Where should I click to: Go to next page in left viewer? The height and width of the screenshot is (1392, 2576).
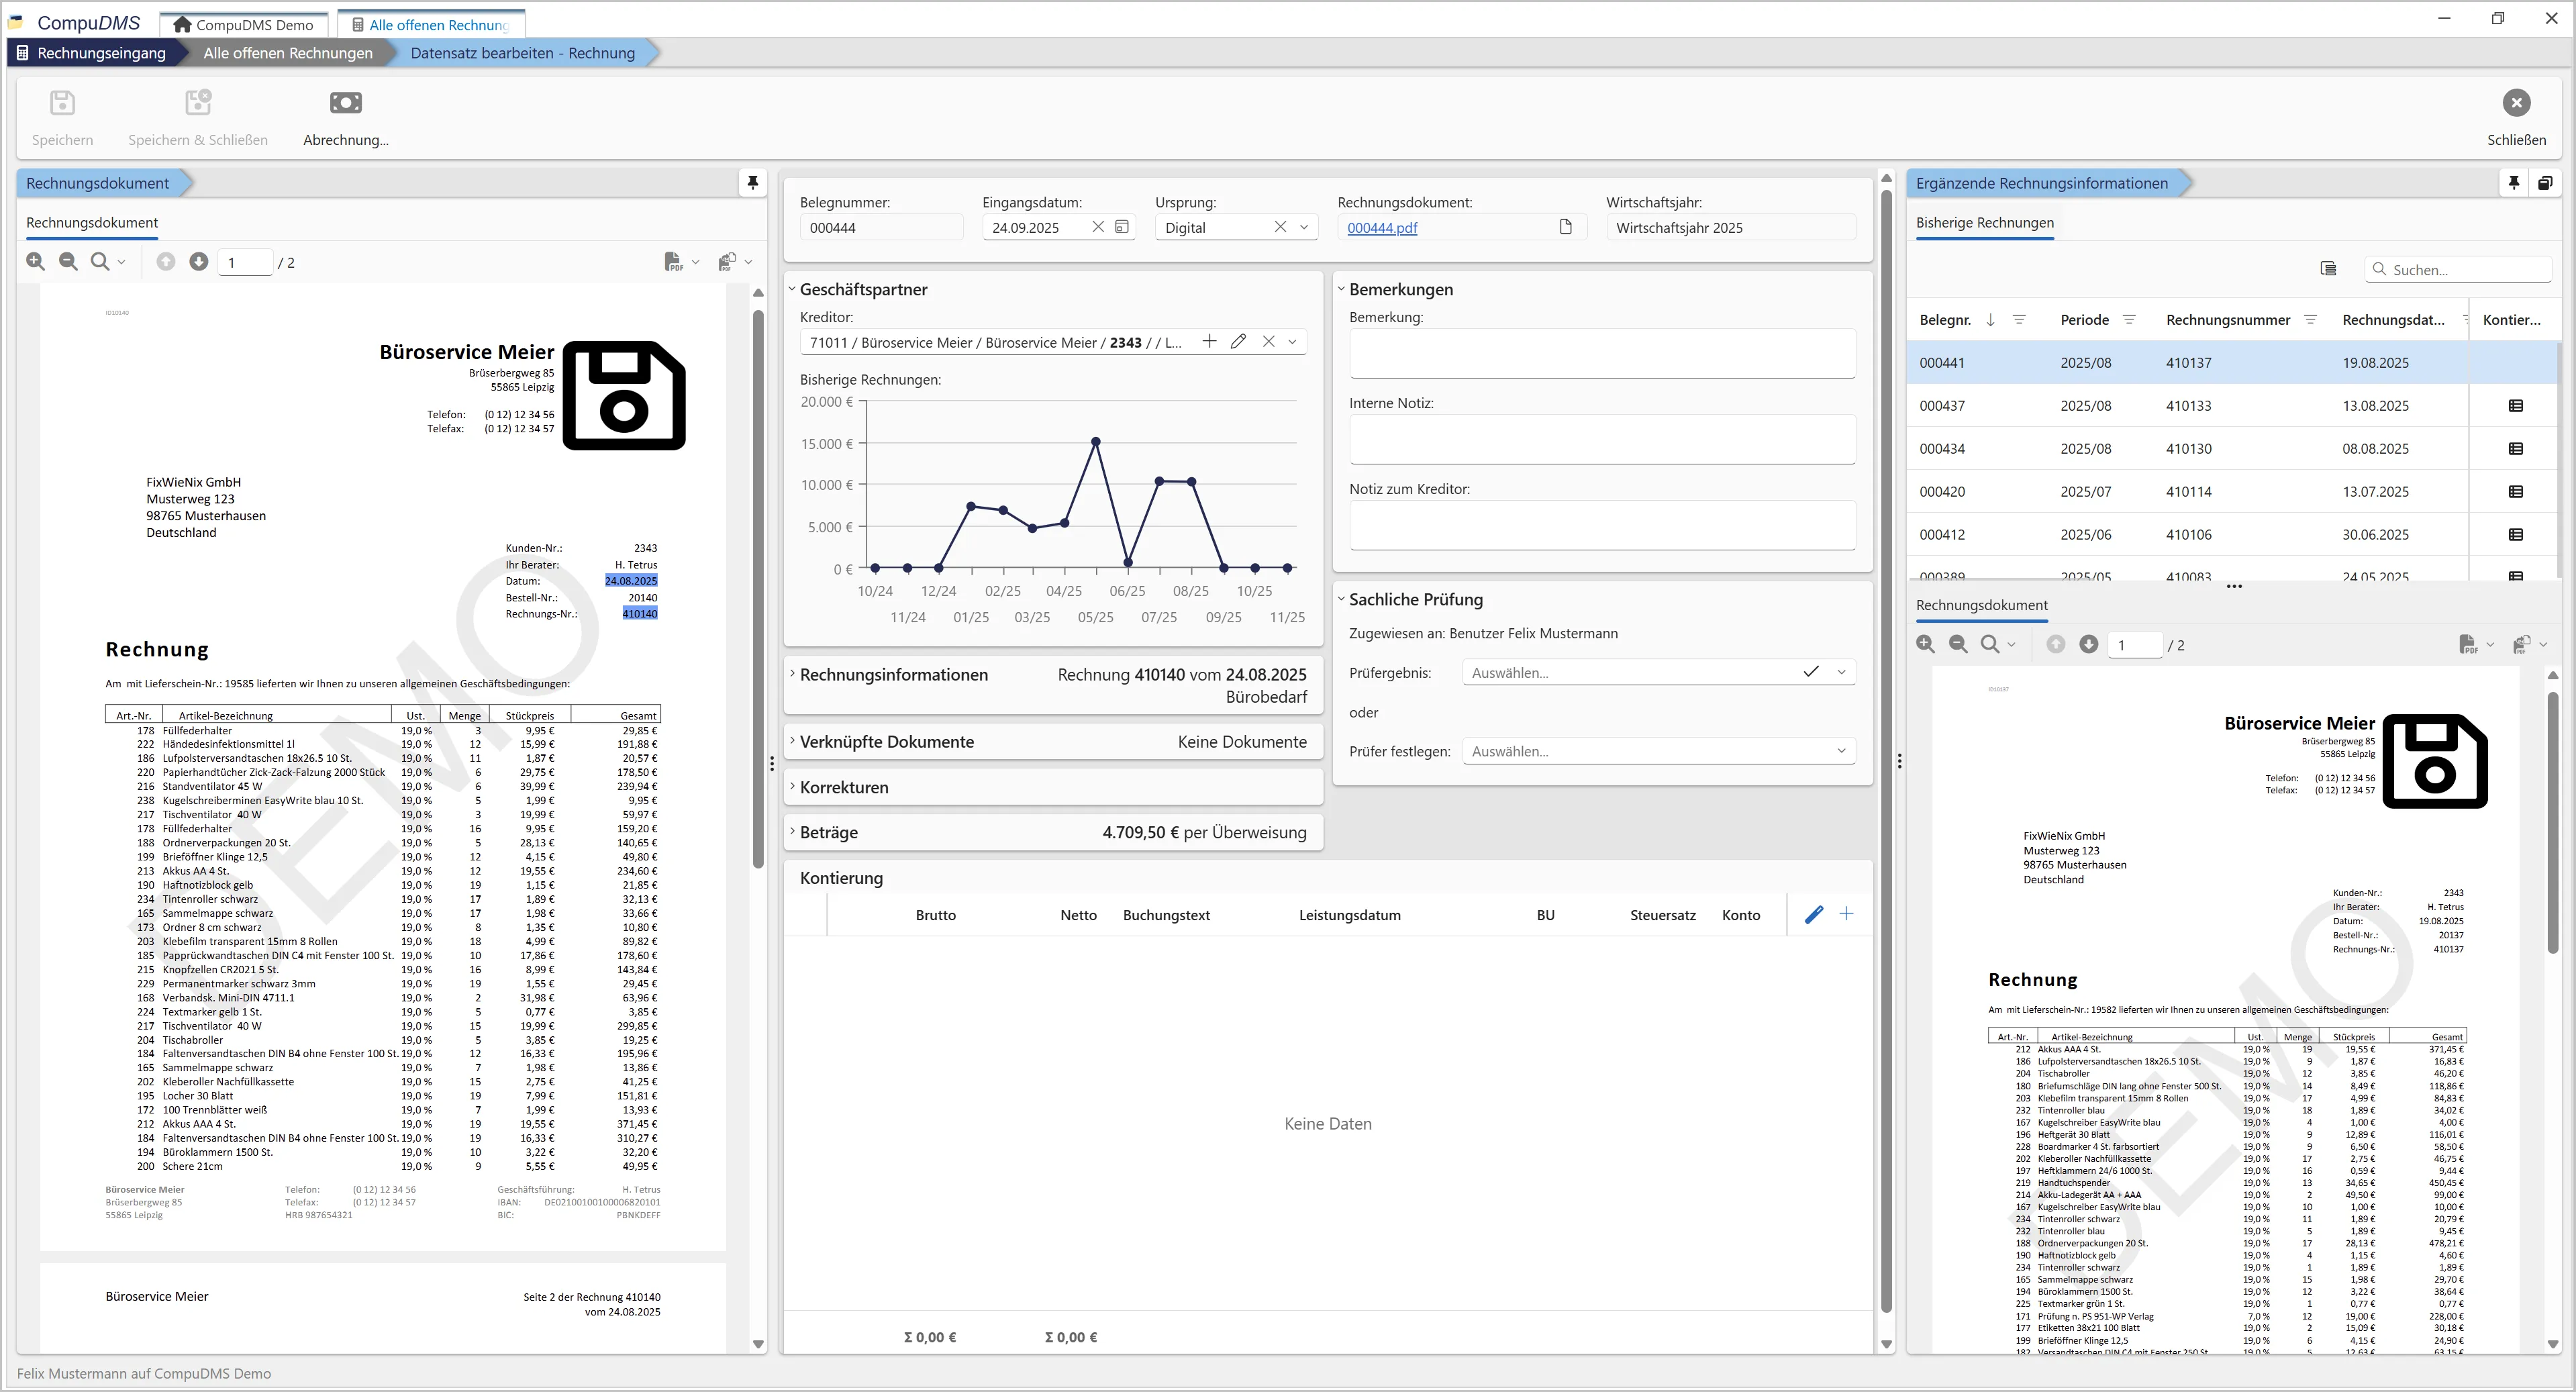(199, 262)
